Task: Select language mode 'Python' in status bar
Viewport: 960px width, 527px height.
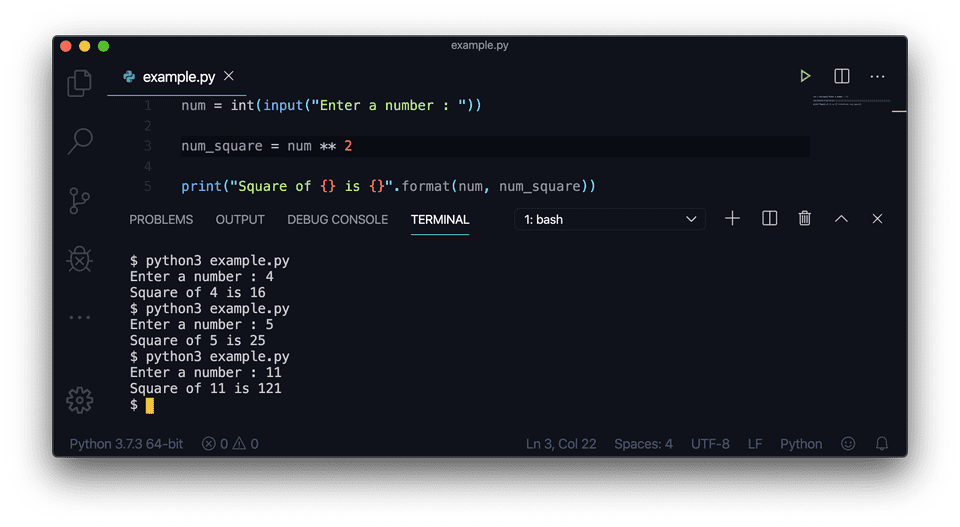Action: [x=801, y=444]
